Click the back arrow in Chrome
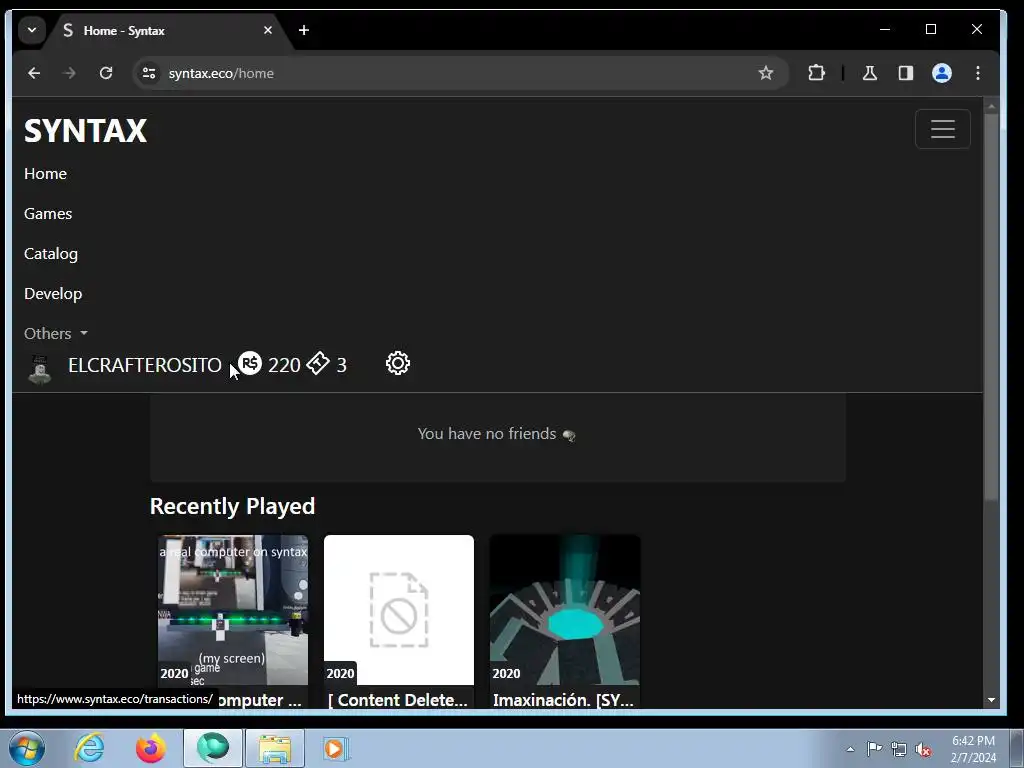1024x768 pixels. (x=34, y=73)
